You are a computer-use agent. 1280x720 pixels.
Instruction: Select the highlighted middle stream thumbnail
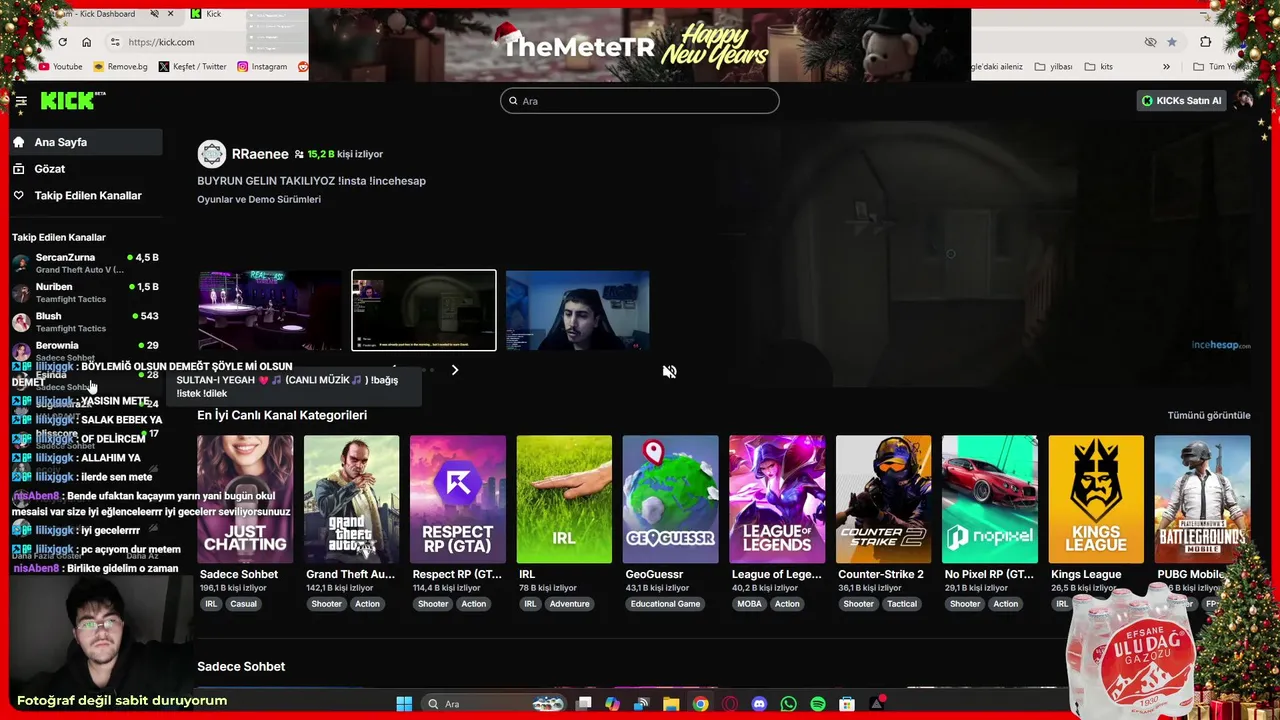click(423, 310)
